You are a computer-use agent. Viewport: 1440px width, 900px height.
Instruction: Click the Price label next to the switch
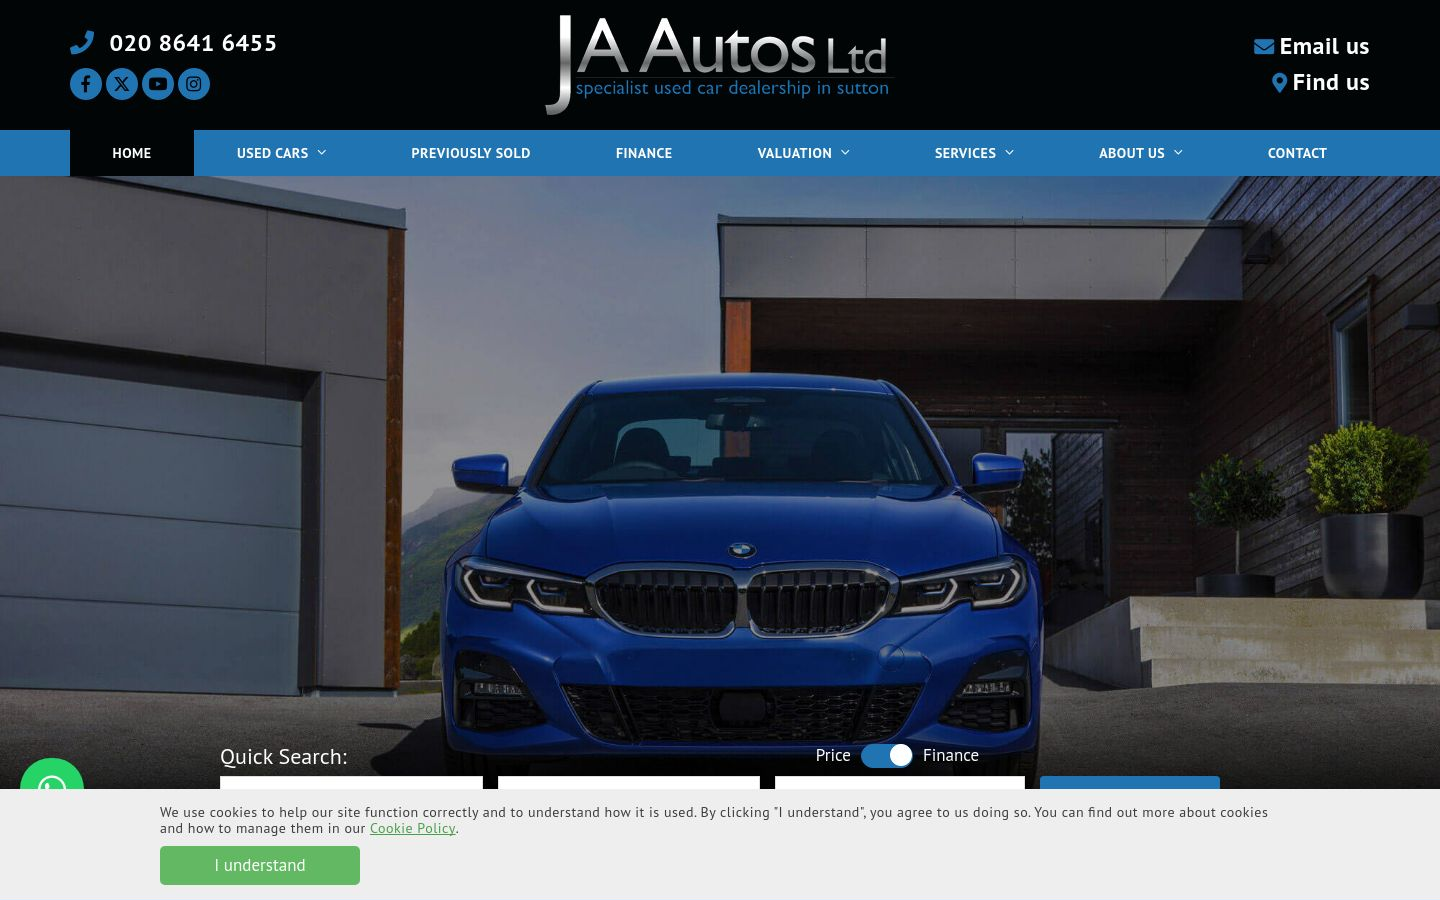[x=833, y=755]
